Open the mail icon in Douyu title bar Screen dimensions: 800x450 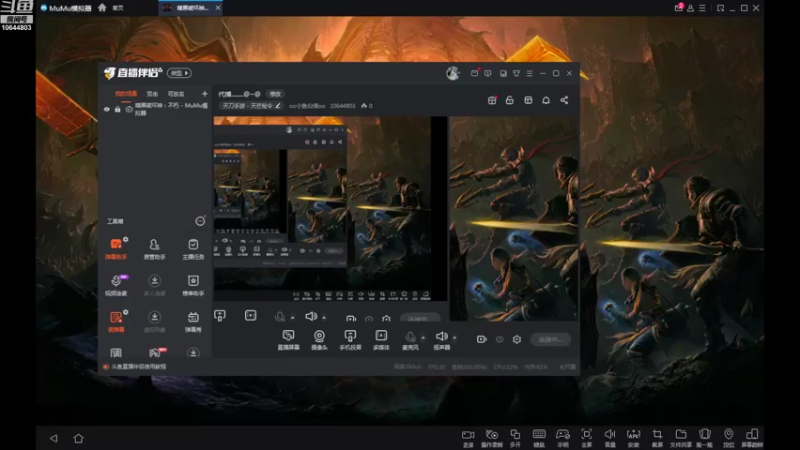pos(474,73)
